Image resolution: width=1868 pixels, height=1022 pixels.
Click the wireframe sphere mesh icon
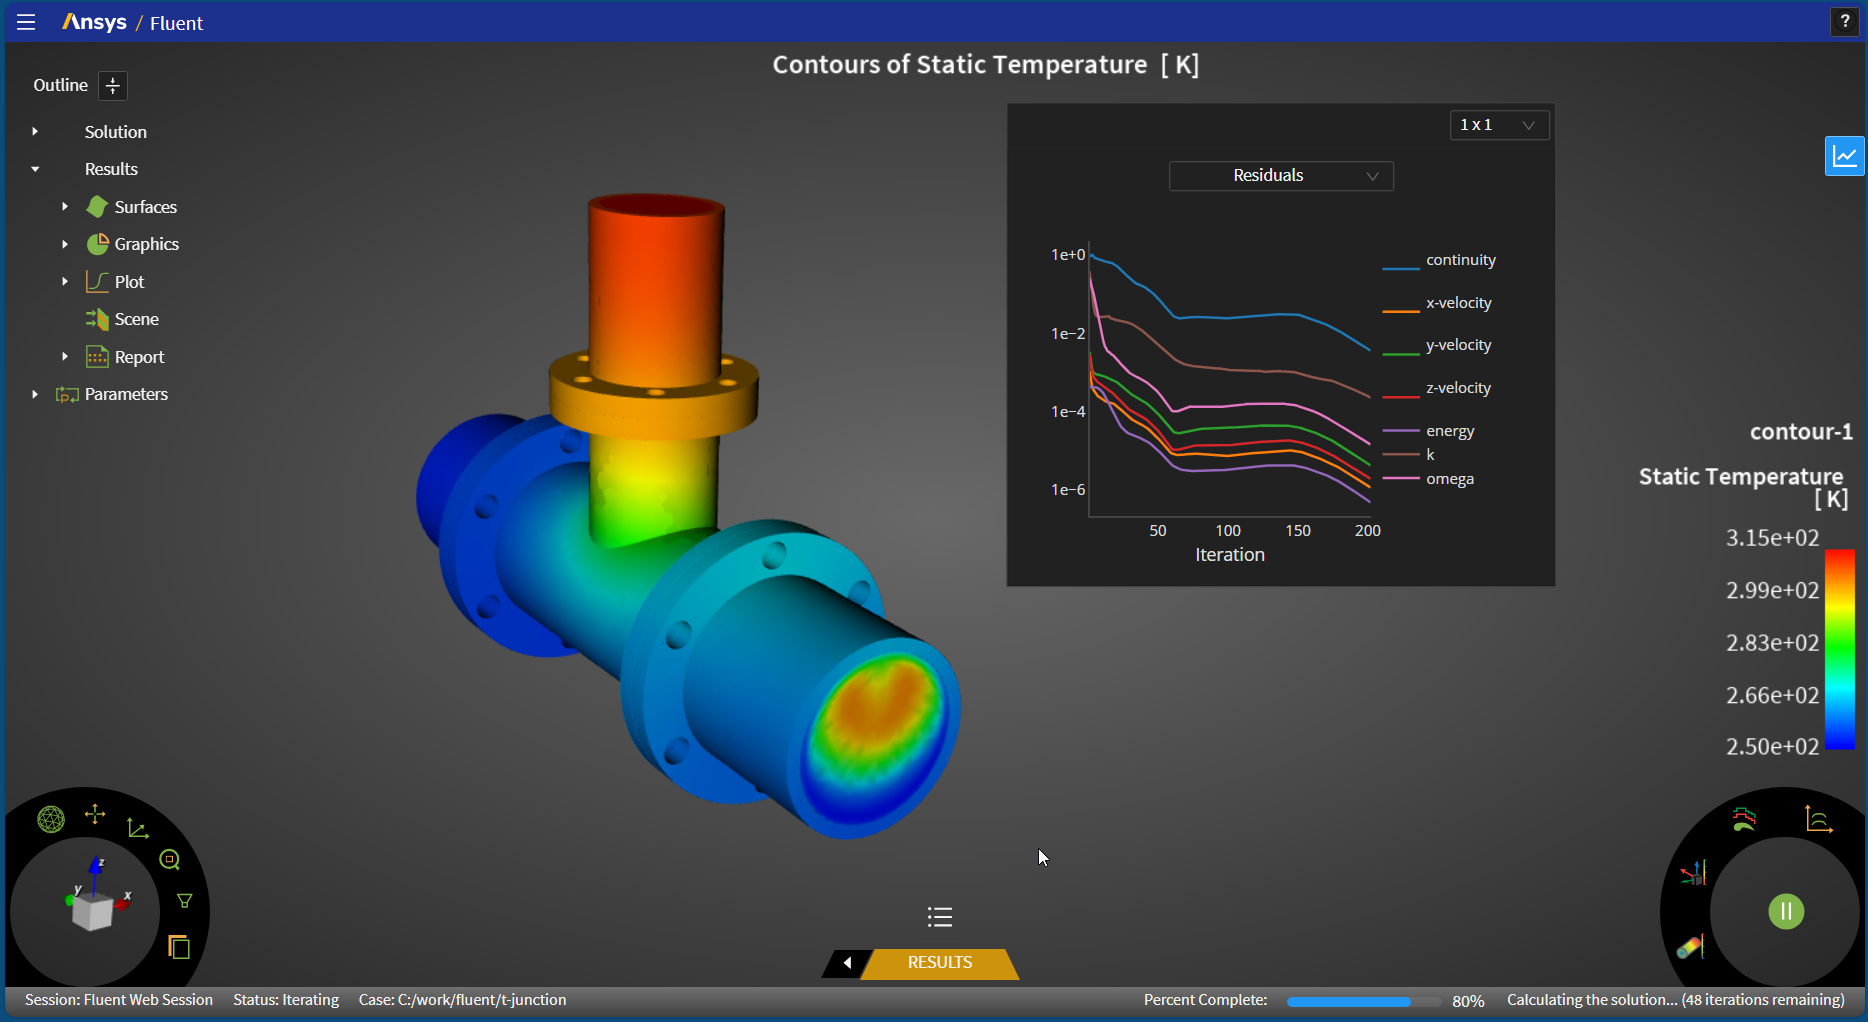51,820
